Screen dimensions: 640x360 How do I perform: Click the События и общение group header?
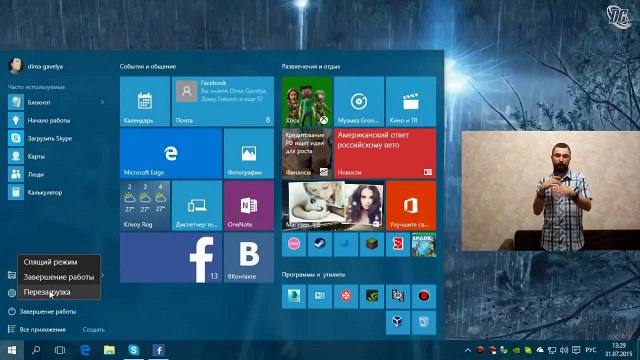(x=148, y=66)
